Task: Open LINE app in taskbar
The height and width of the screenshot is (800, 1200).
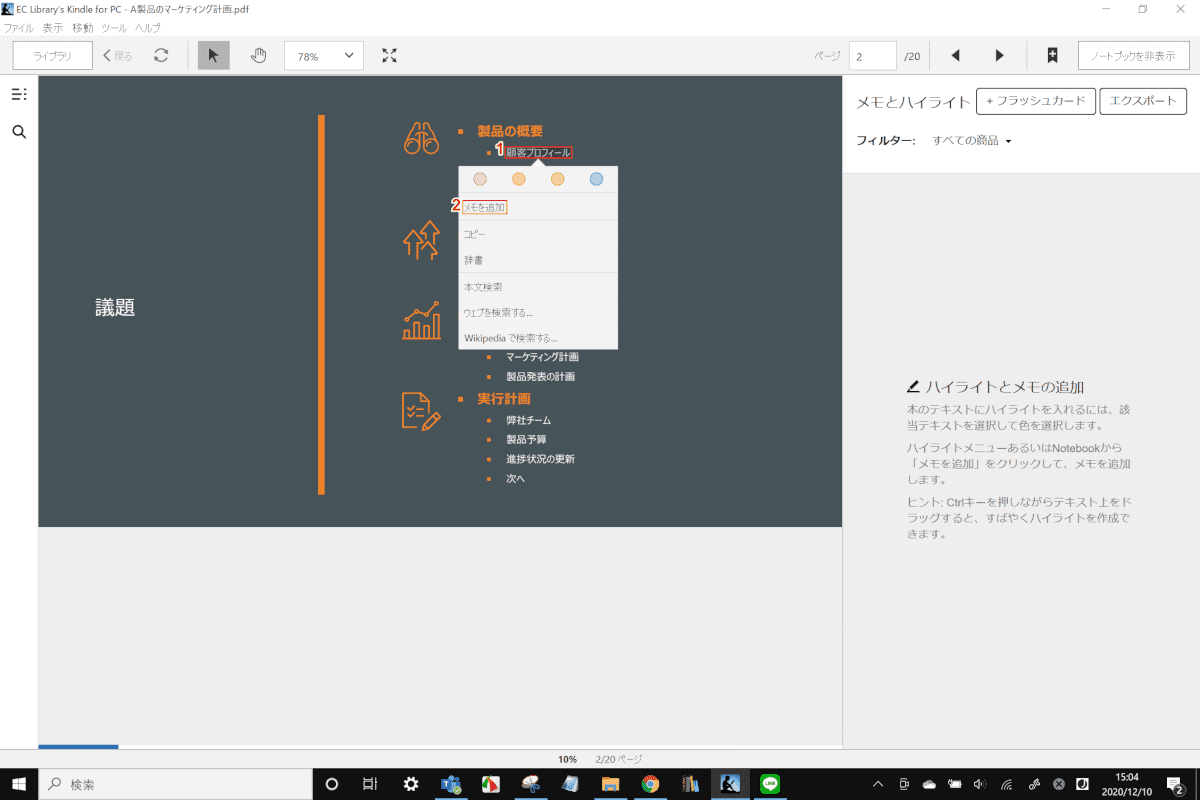Action: 770,784
